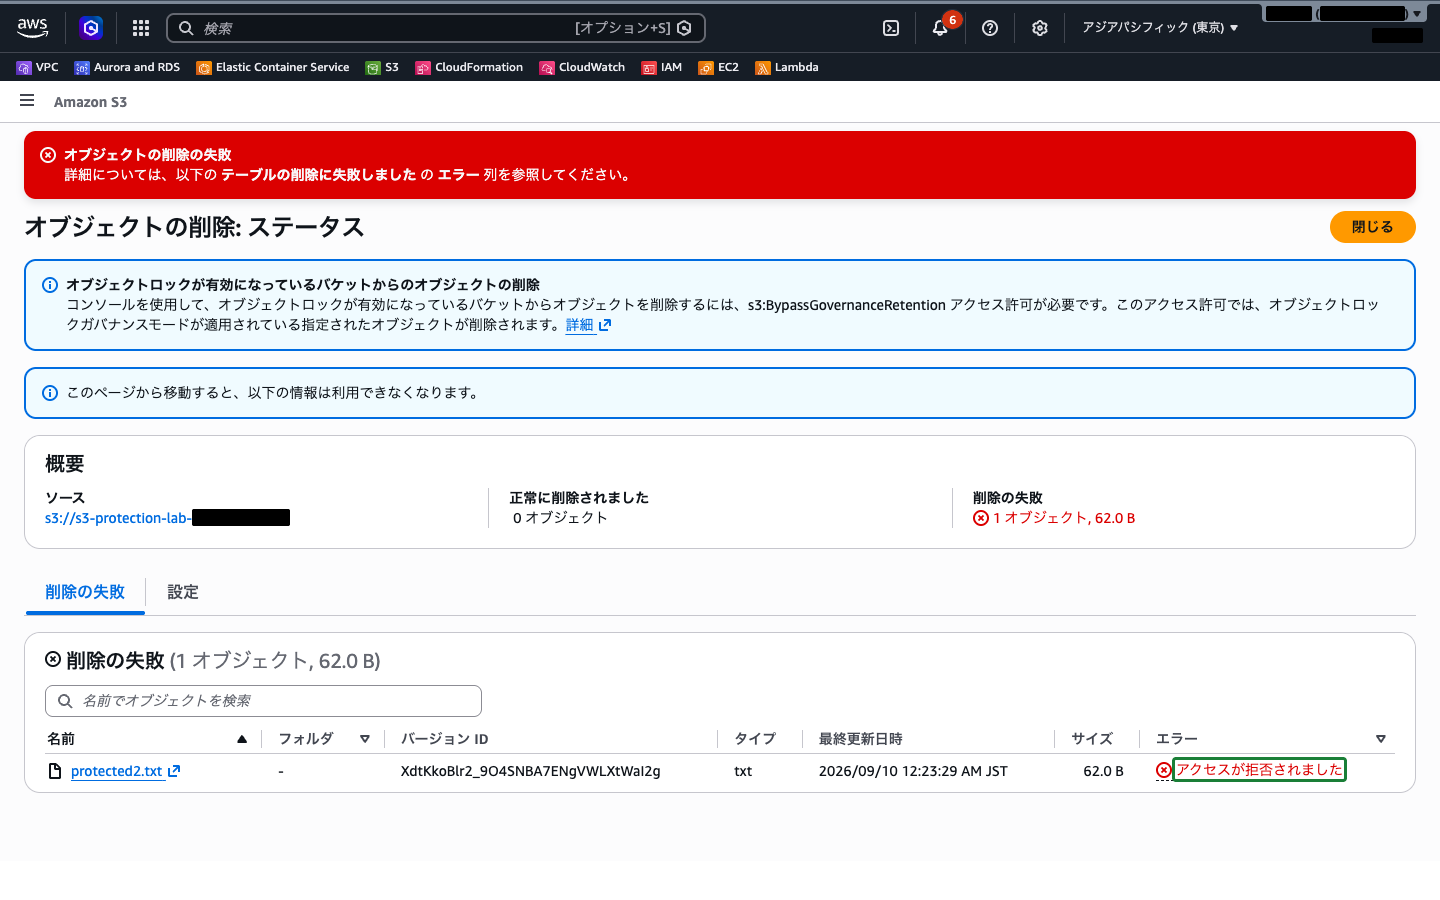Open the protected2.txt object link
1440x900 pixels.
tap(125, 771)
